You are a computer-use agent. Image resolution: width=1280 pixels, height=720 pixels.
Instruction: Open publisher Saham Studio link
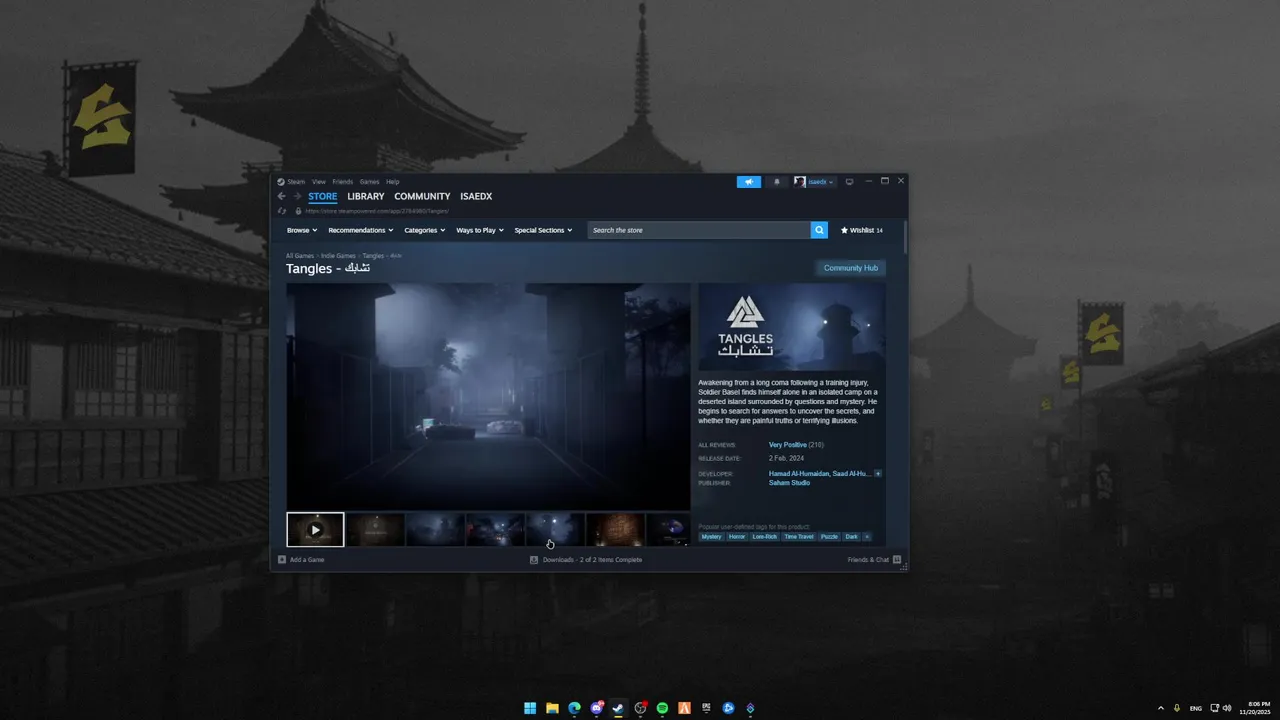coord(790,483)
